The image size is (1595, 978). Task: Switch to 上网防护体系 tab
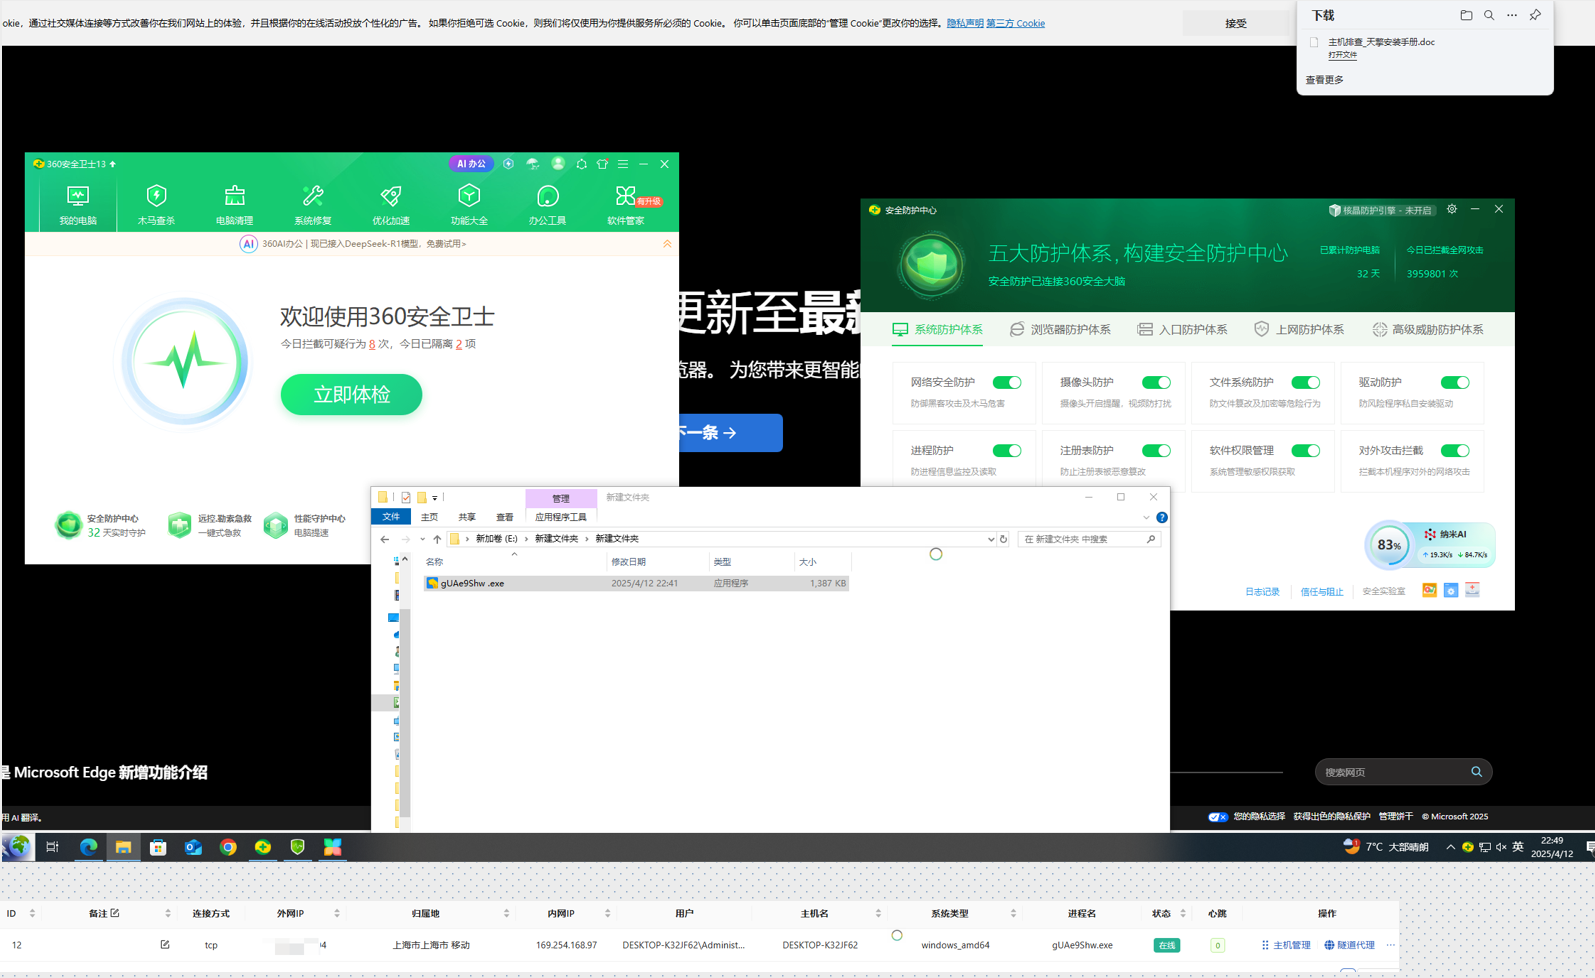[x=1299, y=329]
